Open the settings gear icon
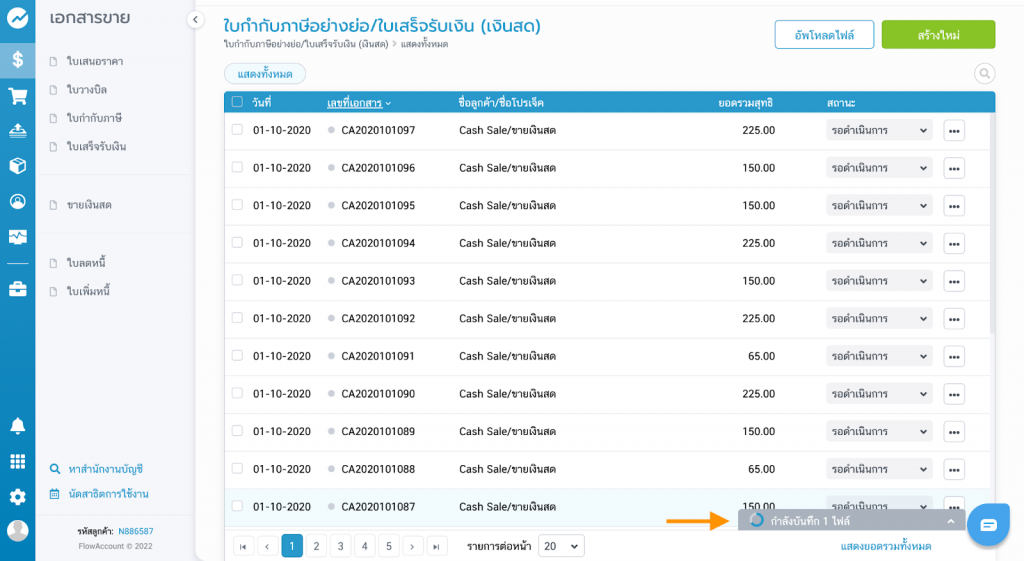This screenshot has height=561, width=1024. [17, 497]
